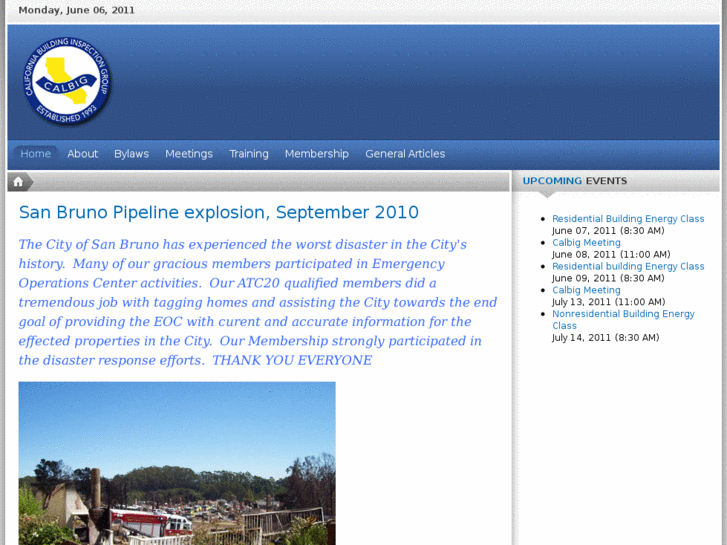Click the Upcoming Events panel header
Image resolution: width=727 pixels, height=545 pixels.
point(575,181)
